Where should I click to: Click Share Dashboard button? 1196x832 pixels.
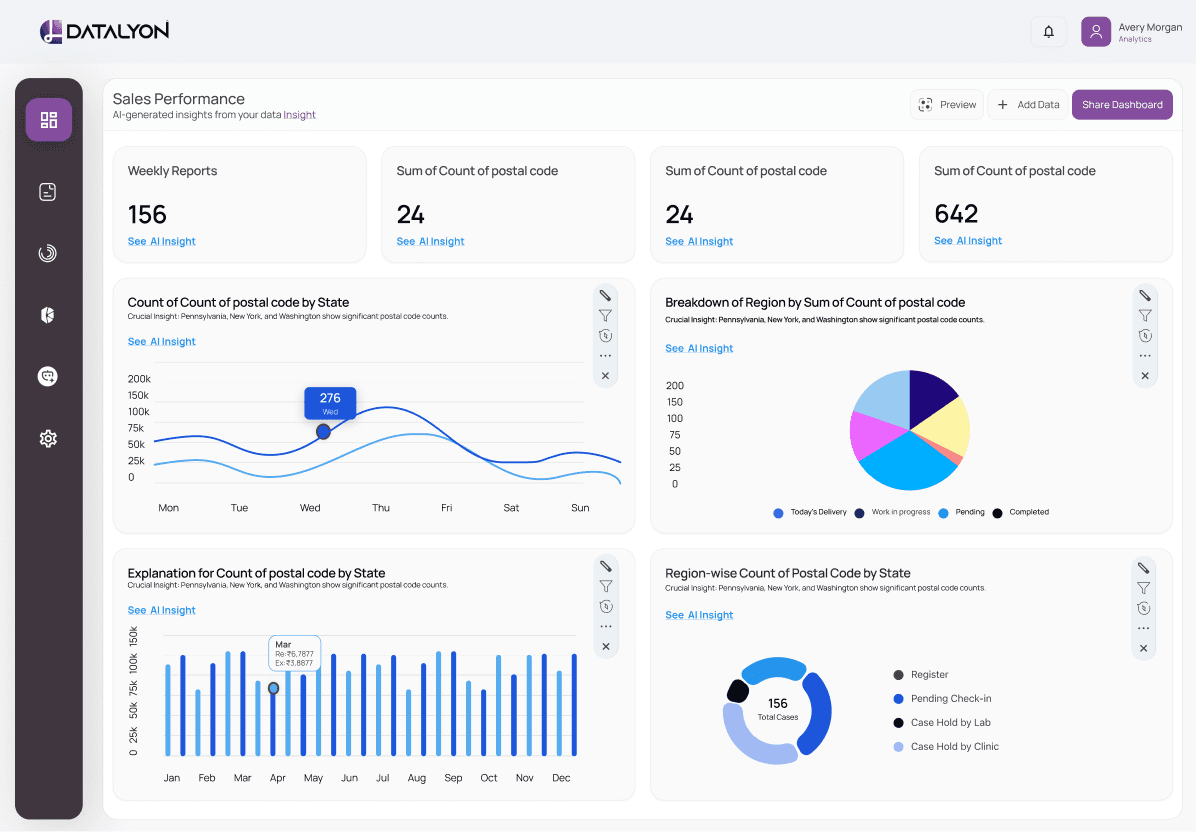1122,104
